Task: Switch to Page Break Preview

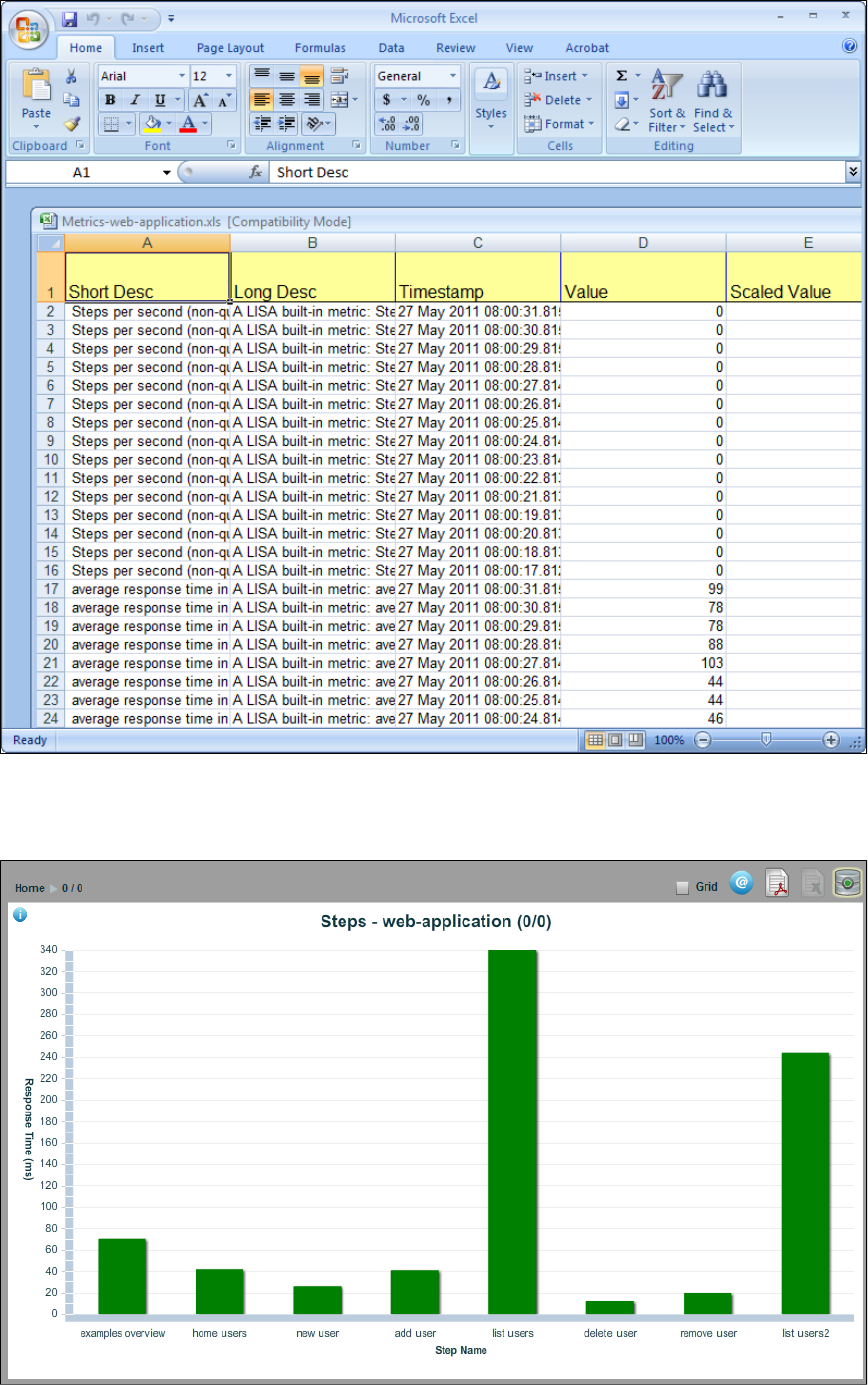Action: (635, 740)
